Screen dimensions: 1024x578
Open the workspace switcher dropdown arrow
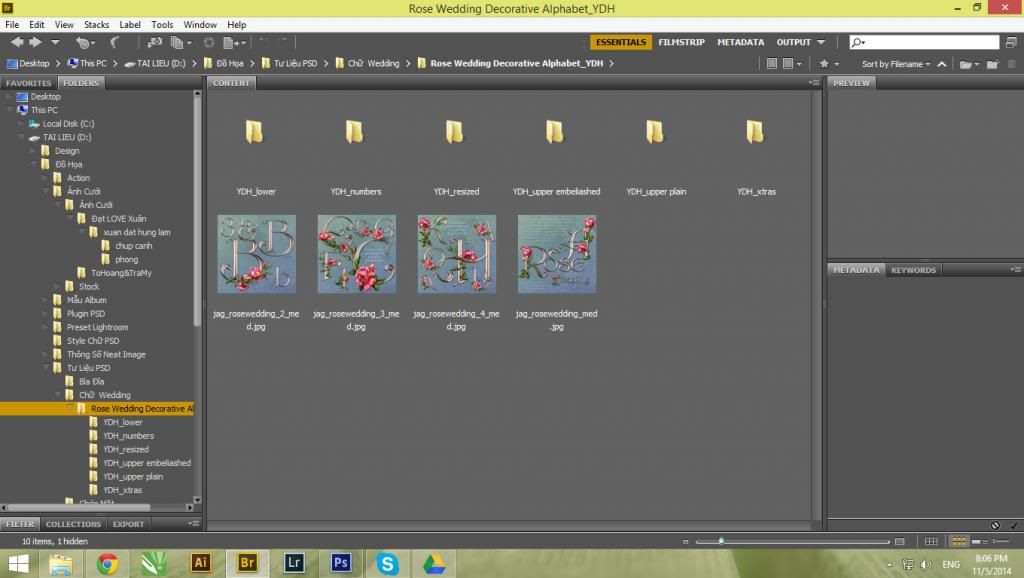click(x=821, y=42)
